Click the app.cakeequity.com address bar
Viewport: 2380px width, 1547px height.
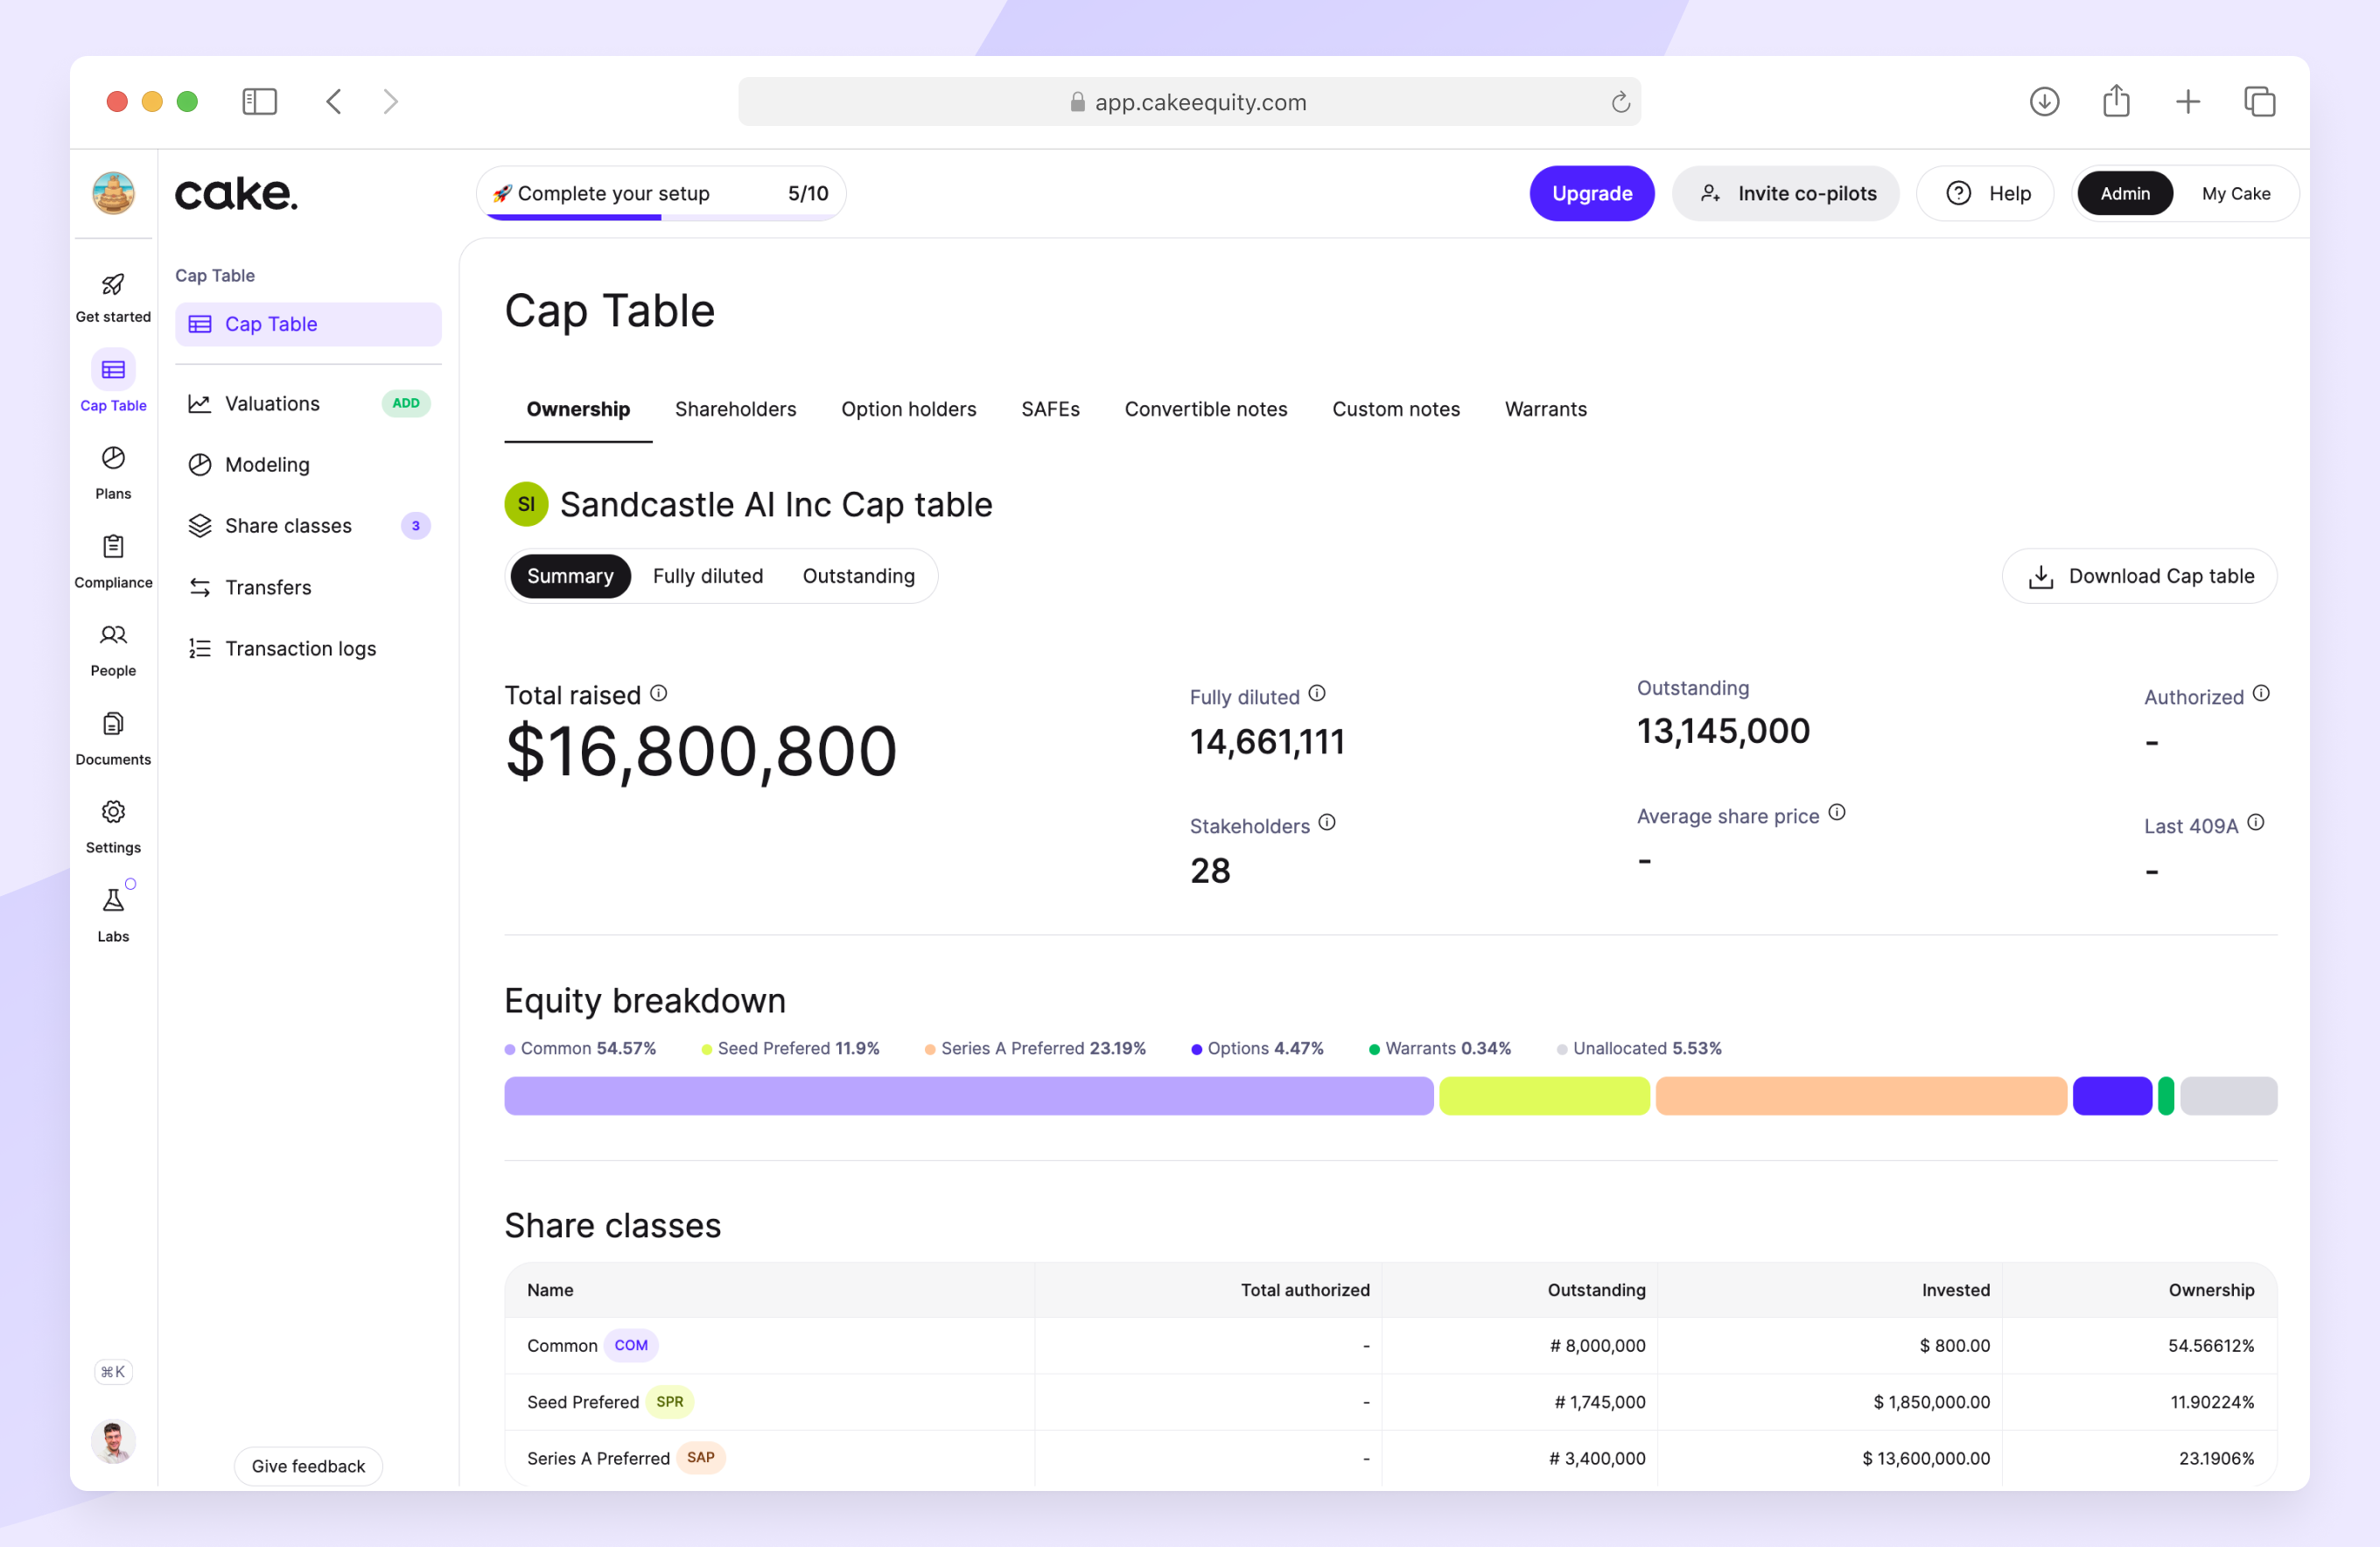1189,102
